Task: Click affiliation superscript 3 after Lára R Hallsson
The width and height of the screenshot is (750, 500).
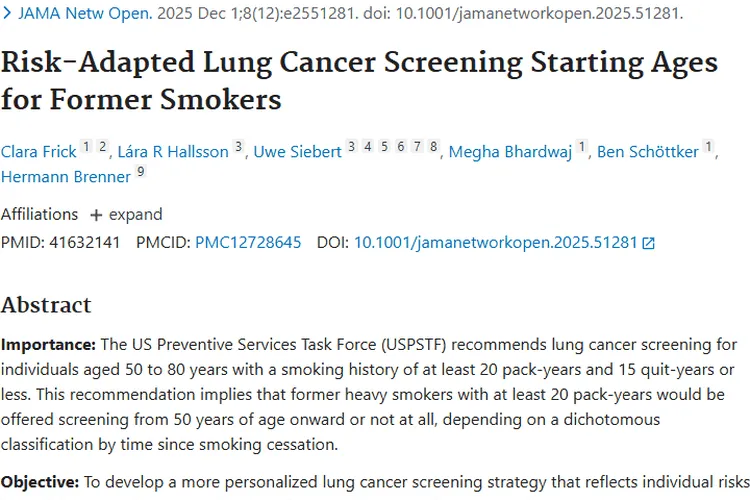Action: tap(238, 147)
